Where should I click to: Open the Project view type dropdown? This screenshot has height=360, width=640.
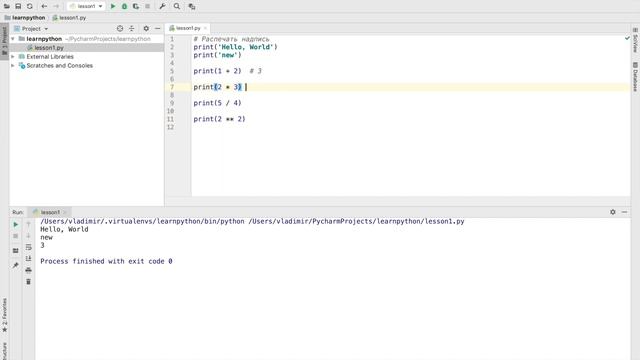coord(31,29)
